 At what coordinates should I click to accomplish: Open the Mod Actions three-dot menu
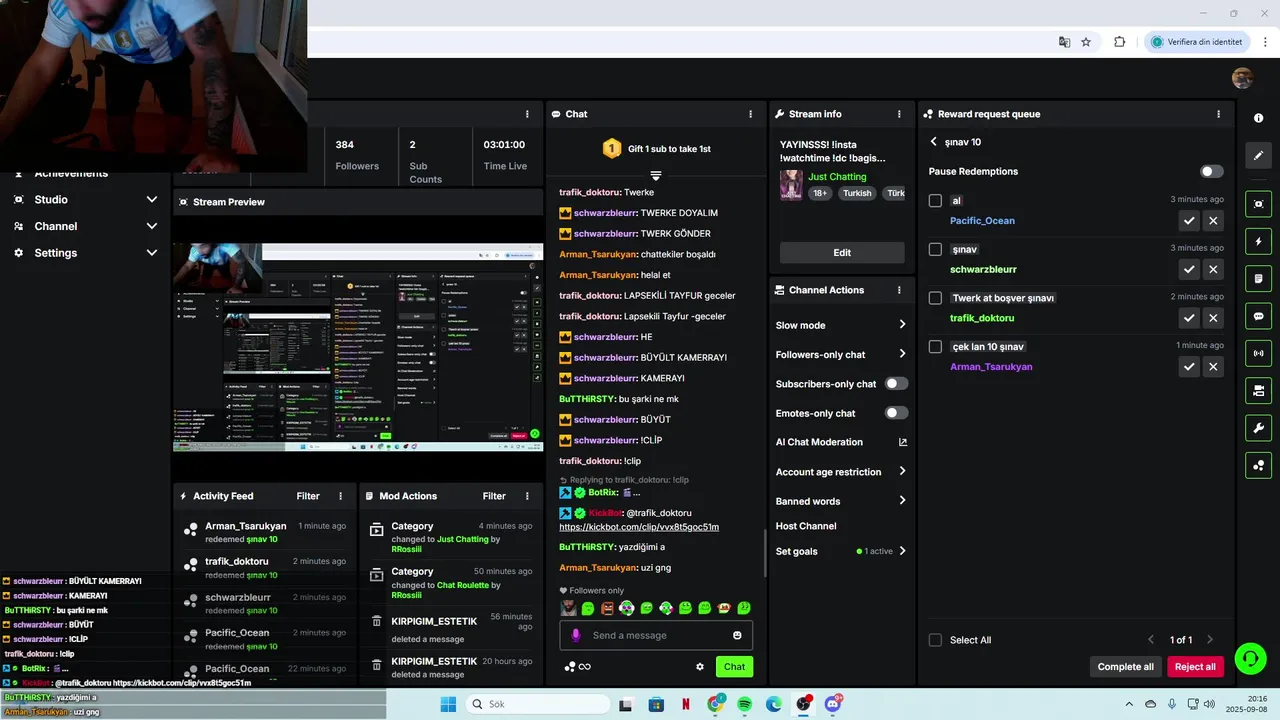(526, 496)
